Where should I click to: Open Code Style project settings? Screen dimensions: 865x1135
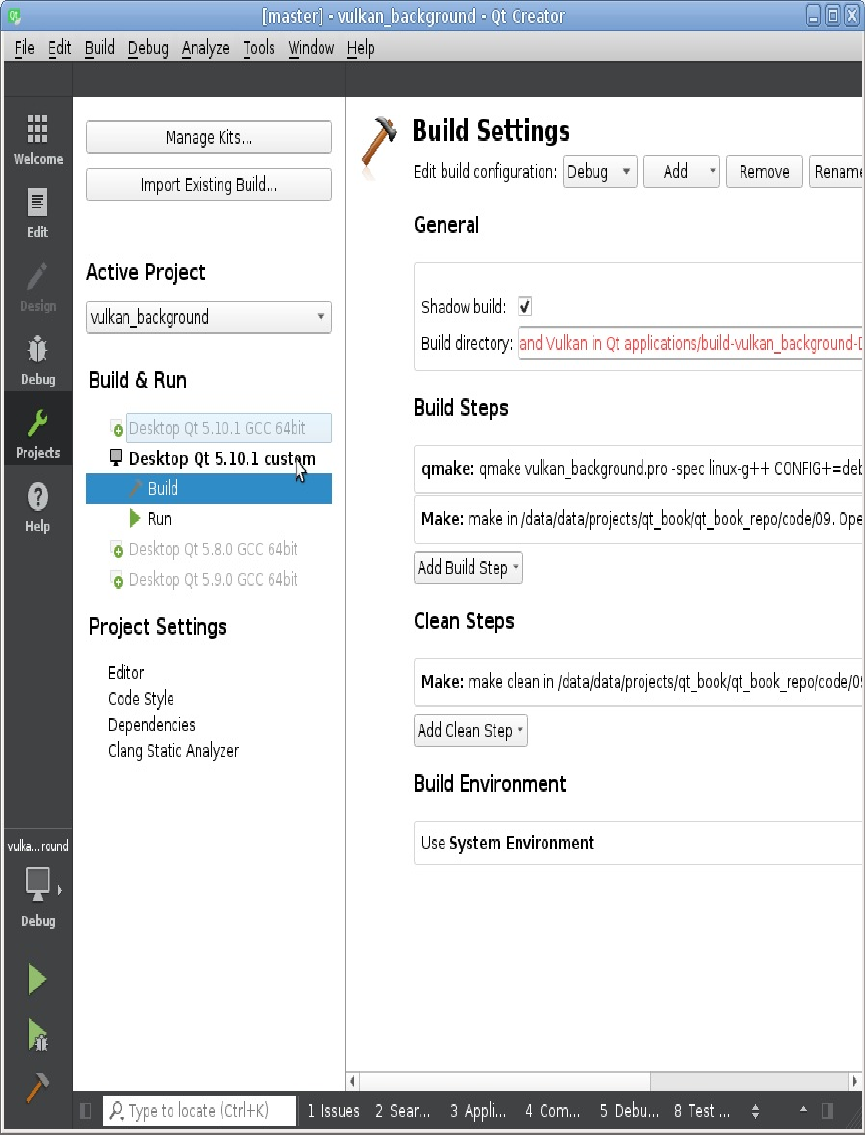point(140,699)
